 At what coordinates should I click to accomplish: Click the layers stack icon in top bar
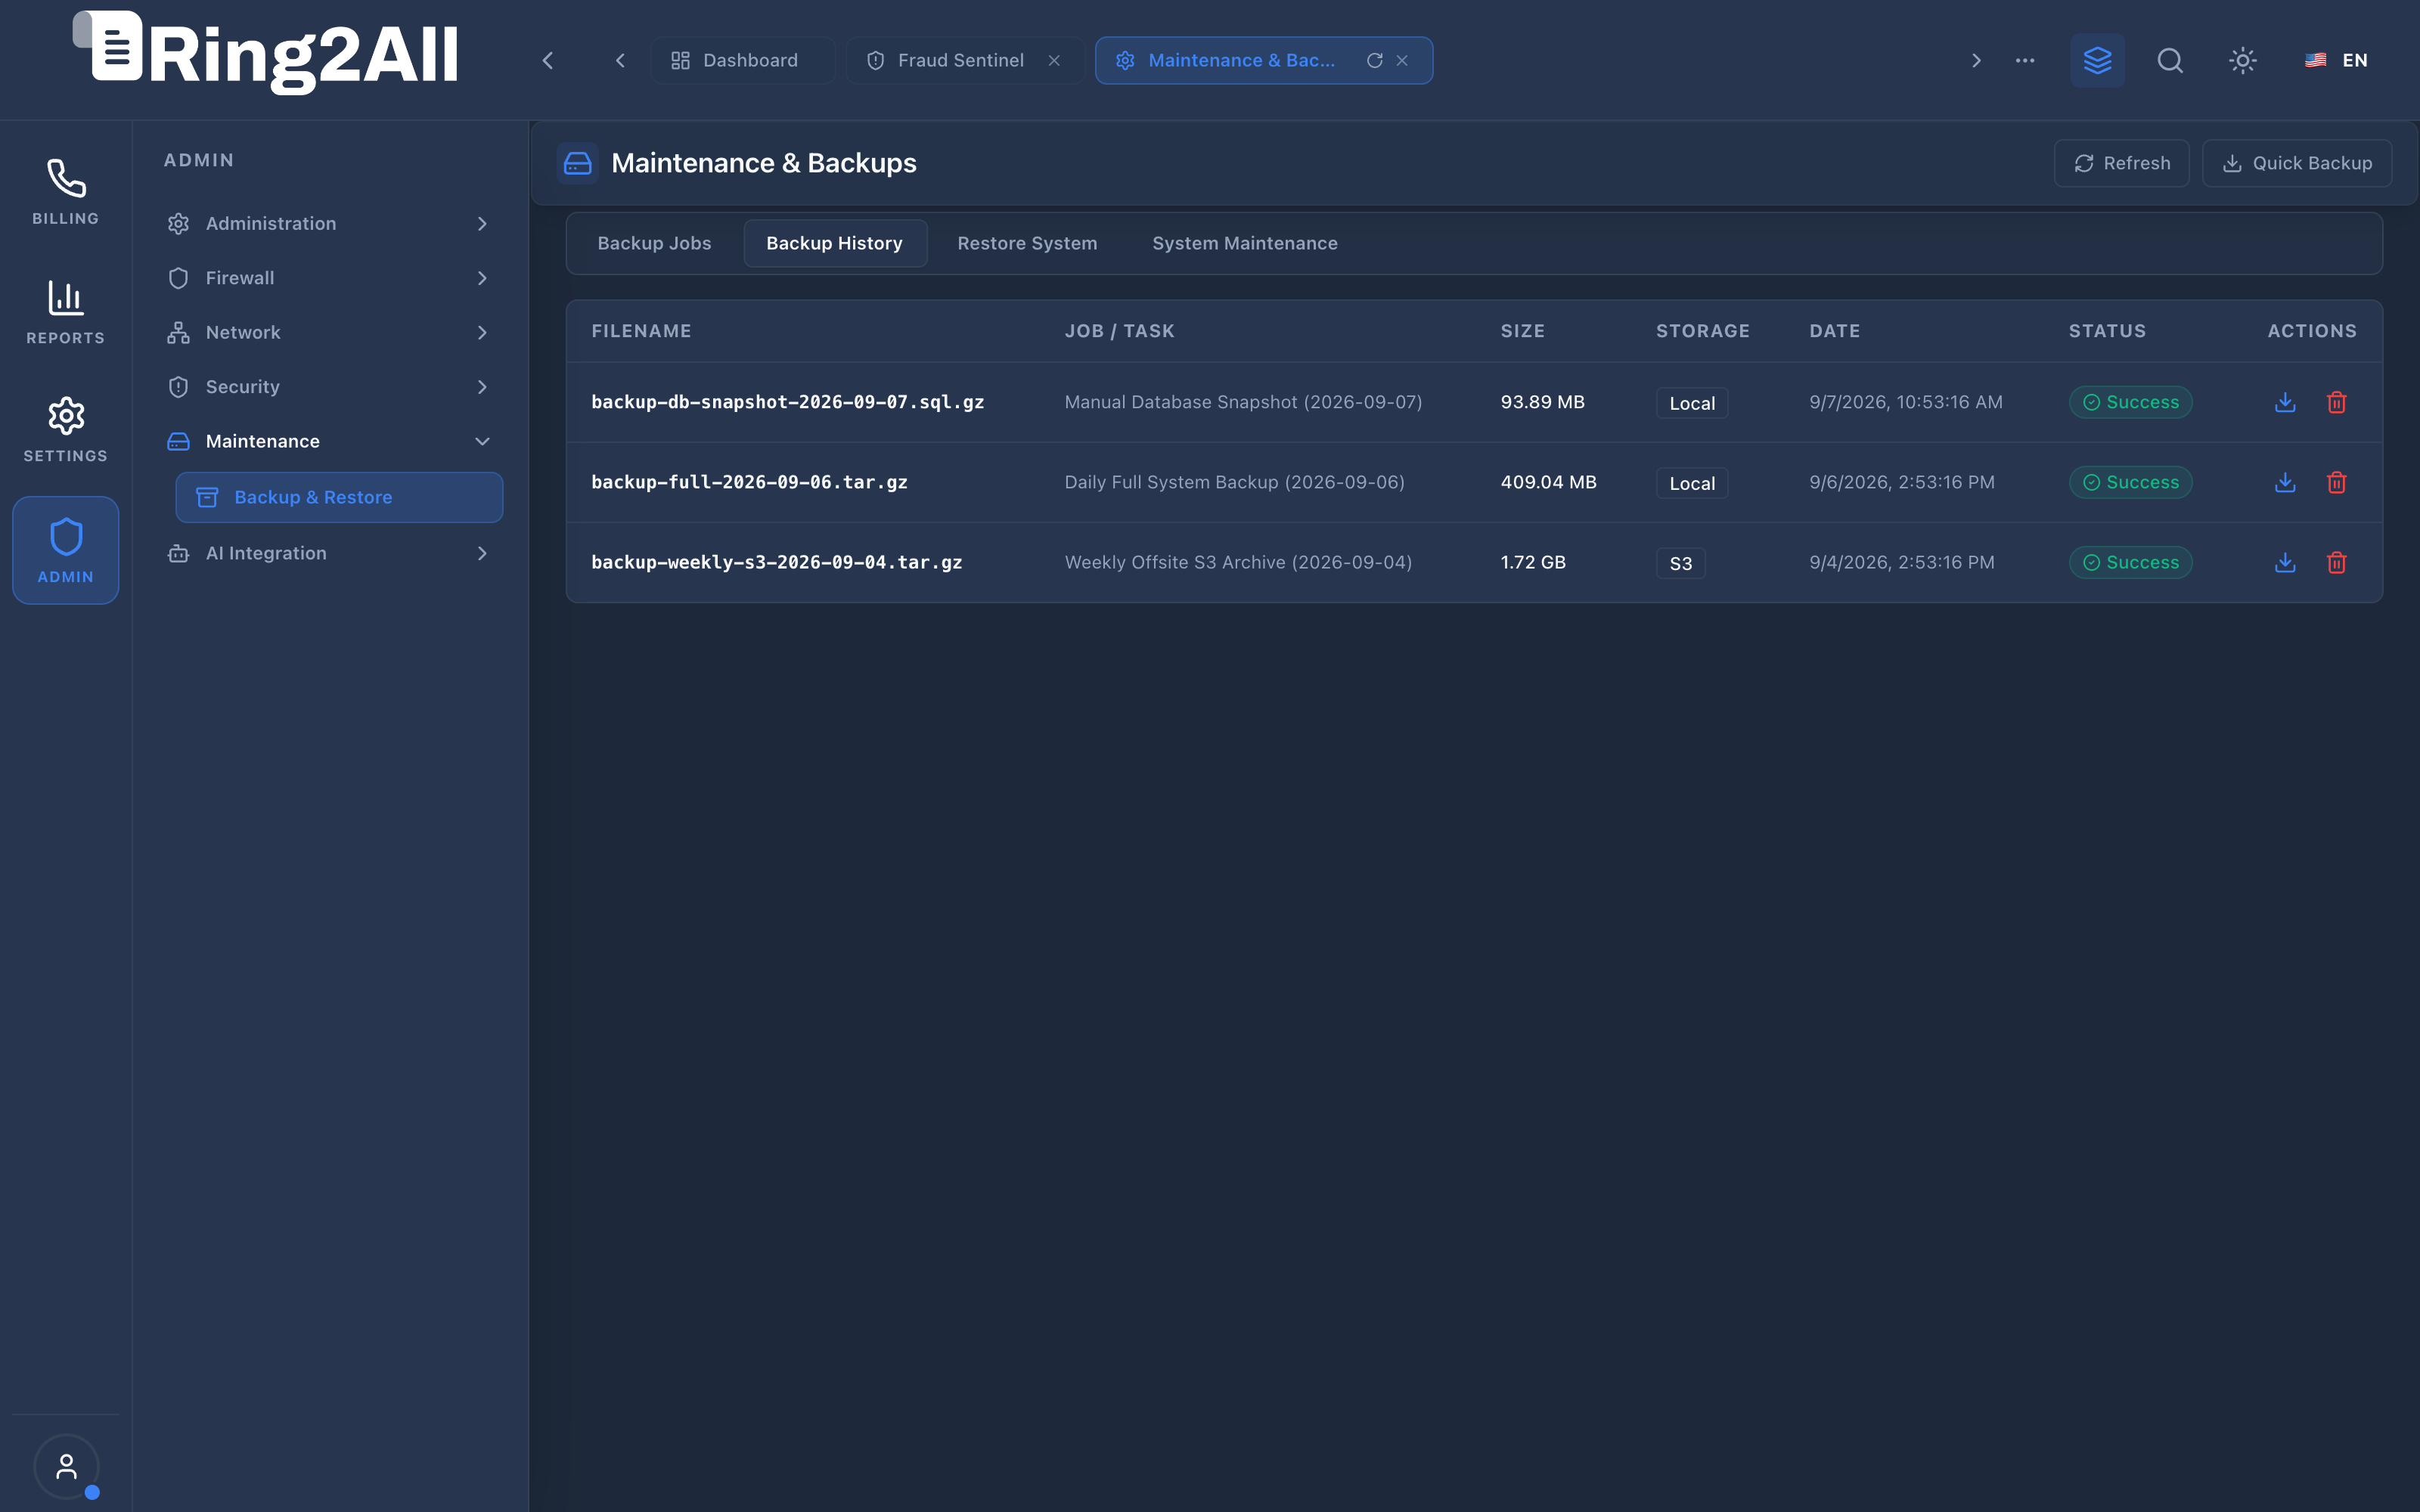[2097, 60]
